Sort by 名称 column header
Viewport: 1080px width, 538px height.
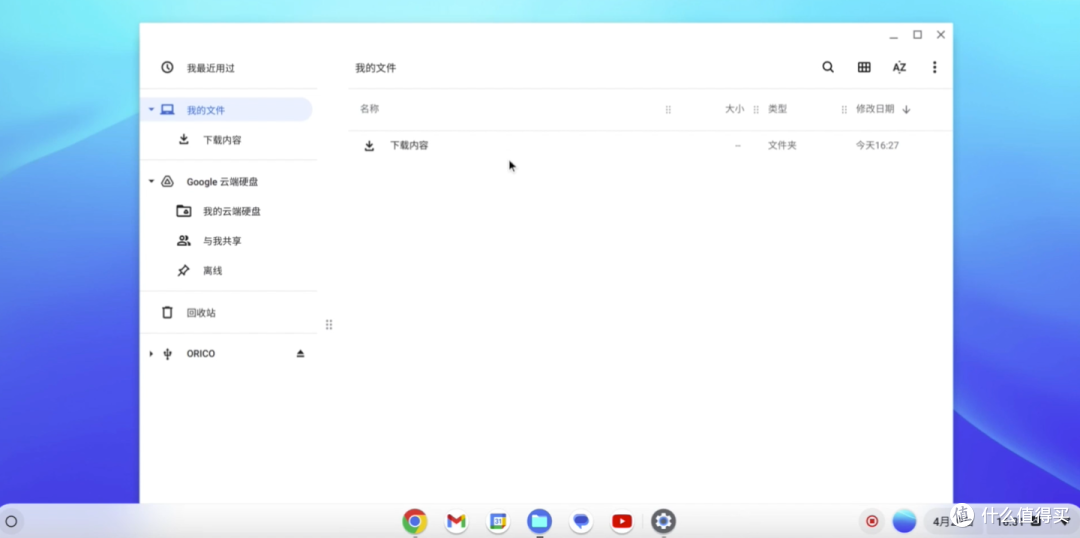point(369,109)
